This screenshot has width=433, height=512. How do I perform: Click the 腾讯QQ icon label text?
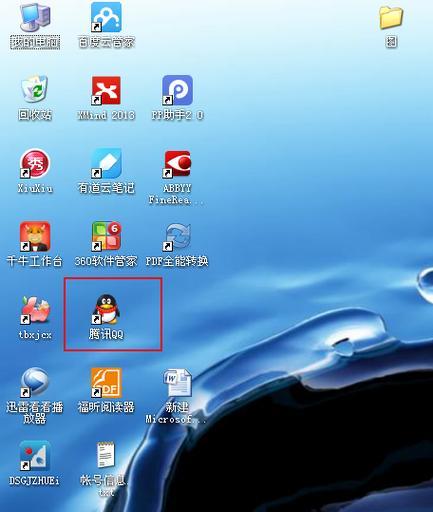pyautogui.click(x=106, y=334)
